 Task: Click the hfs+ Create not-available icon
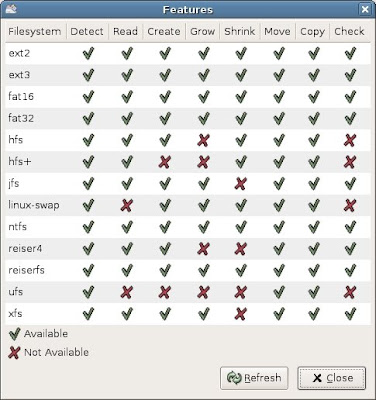(x=164, y=162)
